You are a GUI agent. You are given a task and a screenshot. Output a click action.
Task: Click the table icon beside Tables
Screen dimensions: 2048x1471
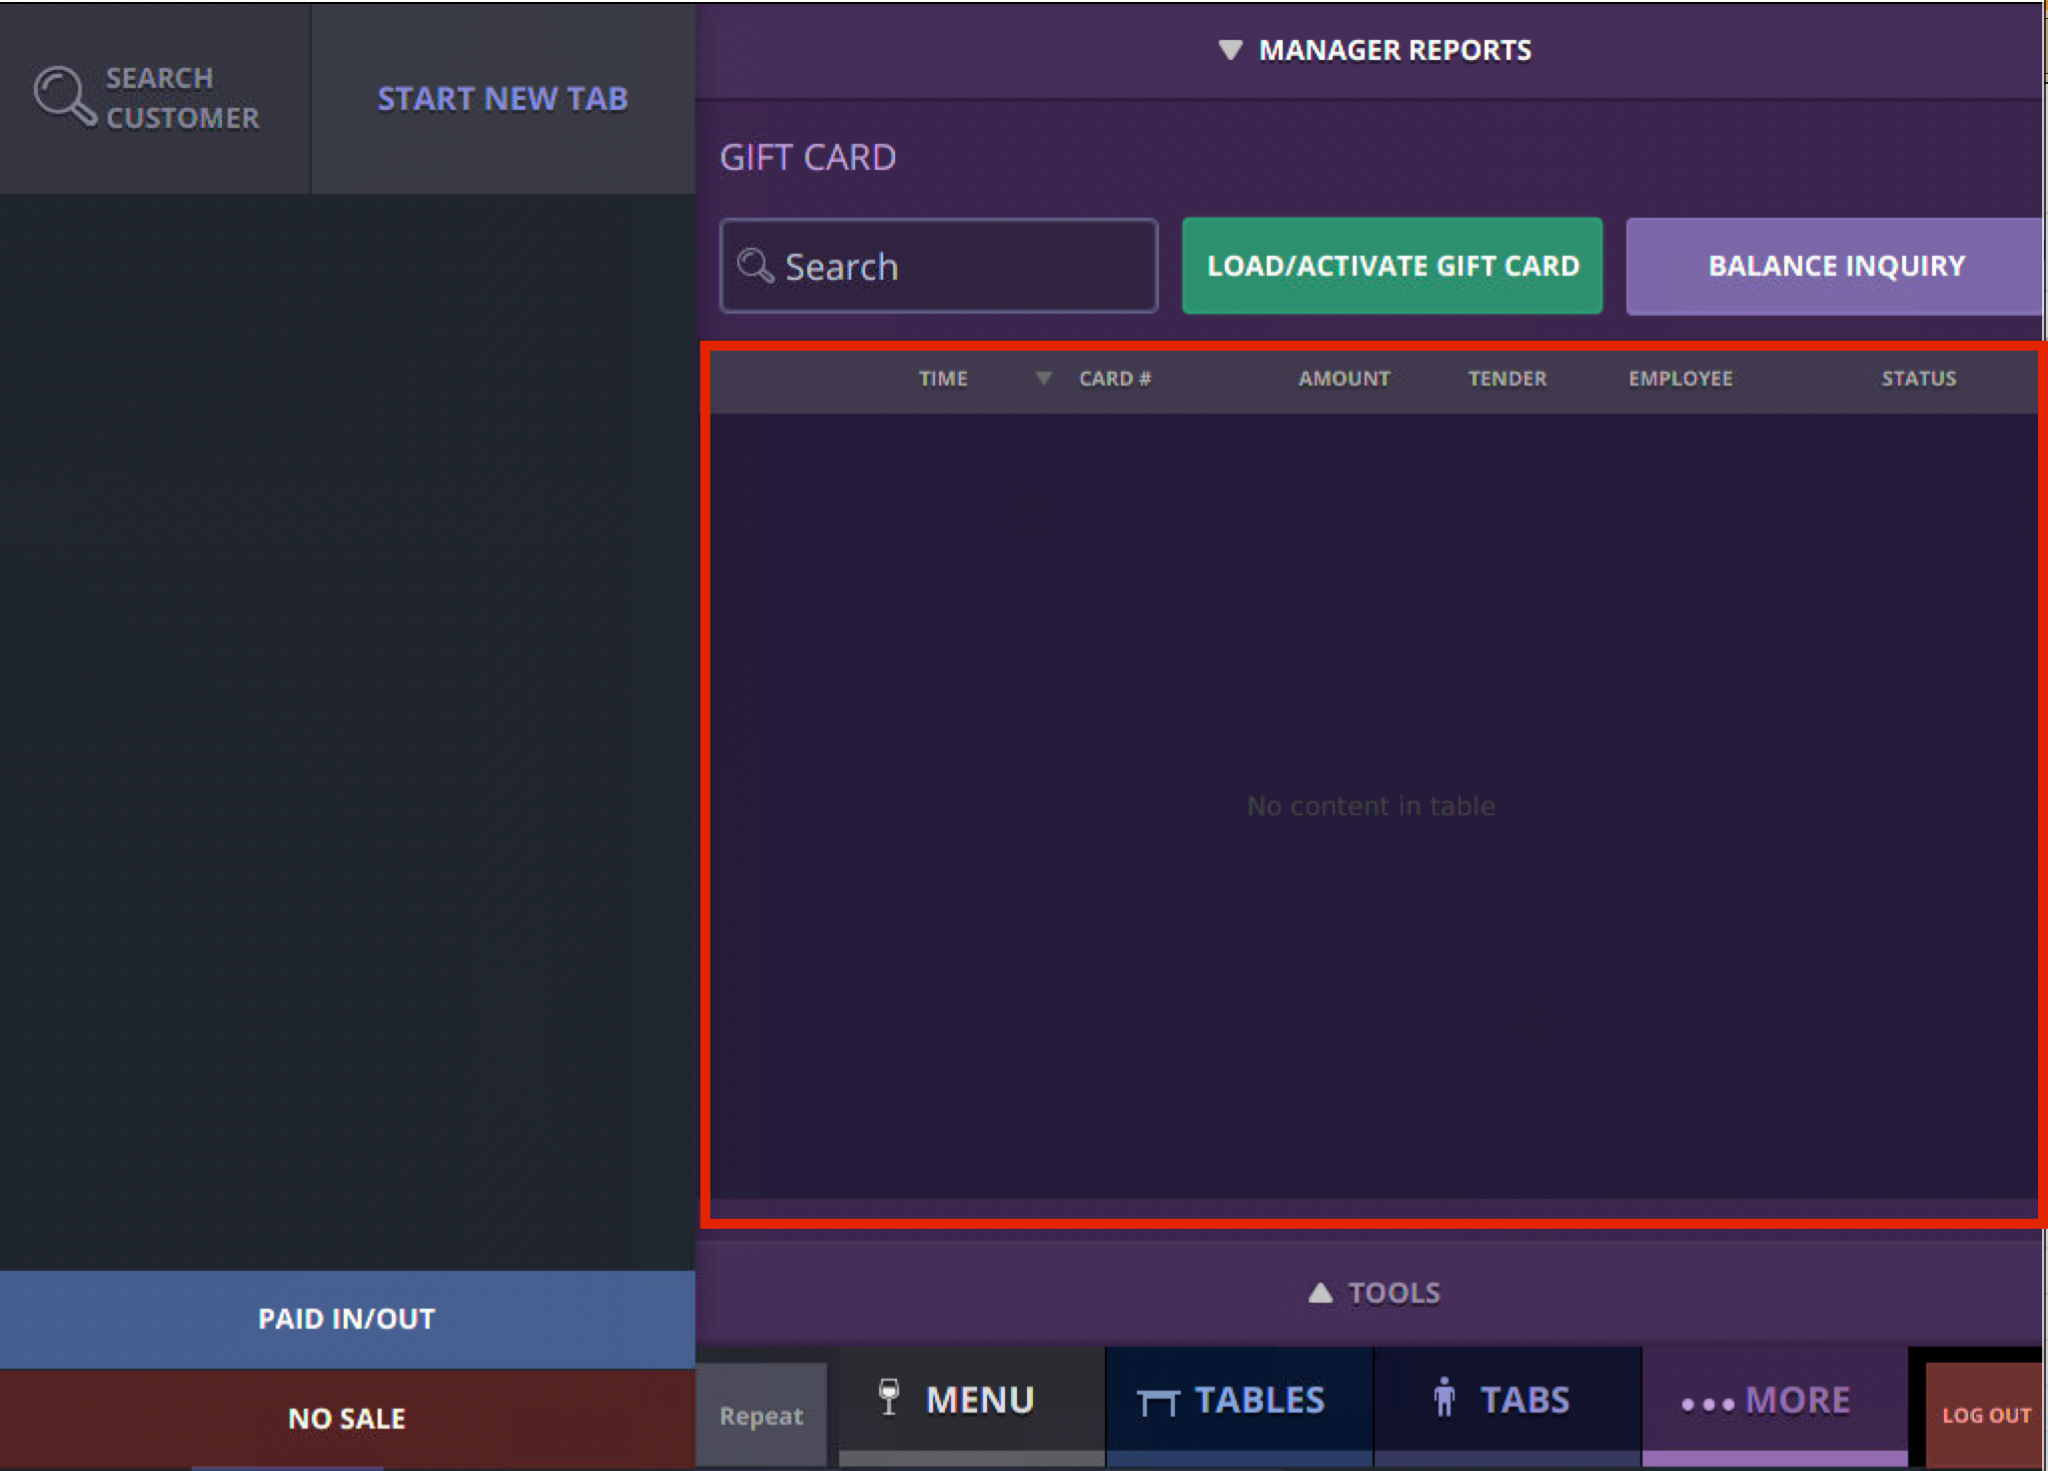1158,1401
